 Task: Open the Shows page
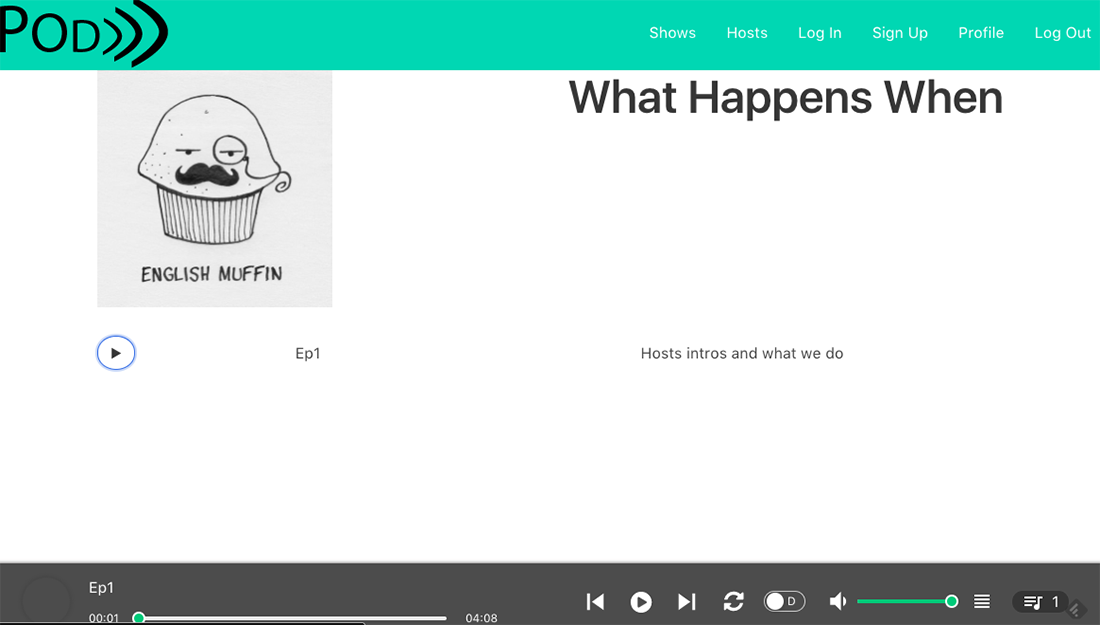point(672,33)
